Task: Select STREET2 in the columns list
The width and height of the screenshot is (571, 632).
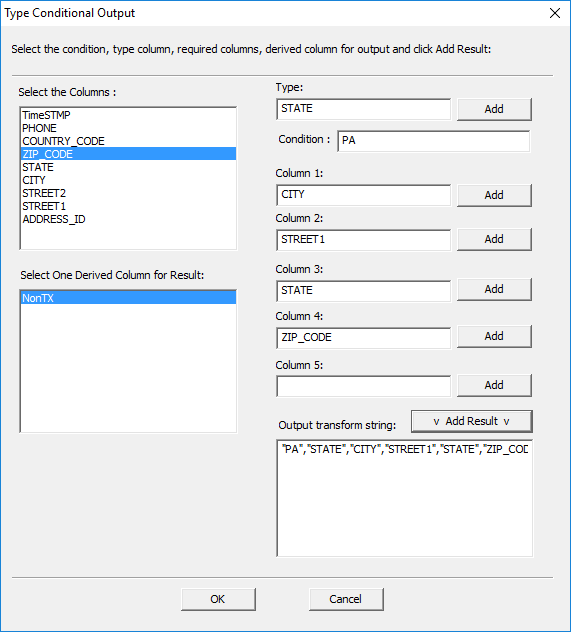Action: (x=128, y=193)
